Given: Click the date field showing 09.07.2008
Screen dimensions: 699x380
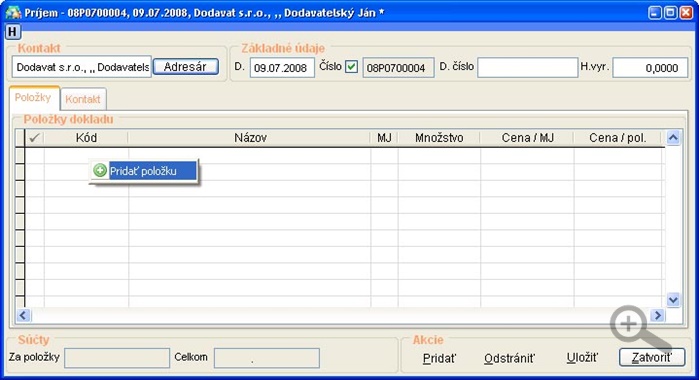Looking at the screenshot, I should 282,67.
